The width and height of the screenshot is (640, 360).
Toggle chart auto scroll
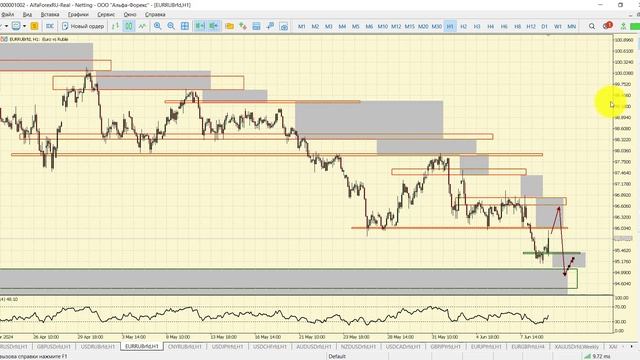200,26
